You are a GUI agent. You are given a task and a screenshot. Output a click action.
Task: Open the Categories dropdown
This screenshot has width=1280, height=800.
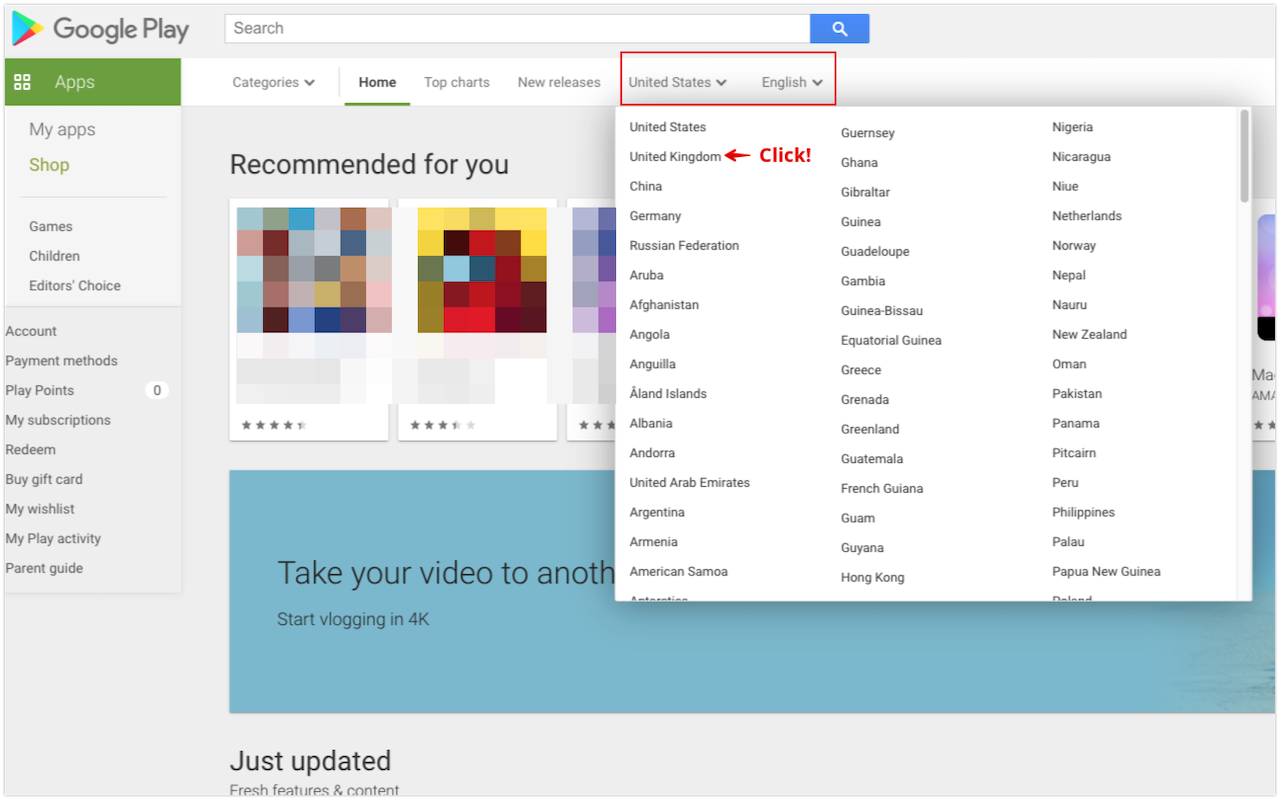[273, 82]
